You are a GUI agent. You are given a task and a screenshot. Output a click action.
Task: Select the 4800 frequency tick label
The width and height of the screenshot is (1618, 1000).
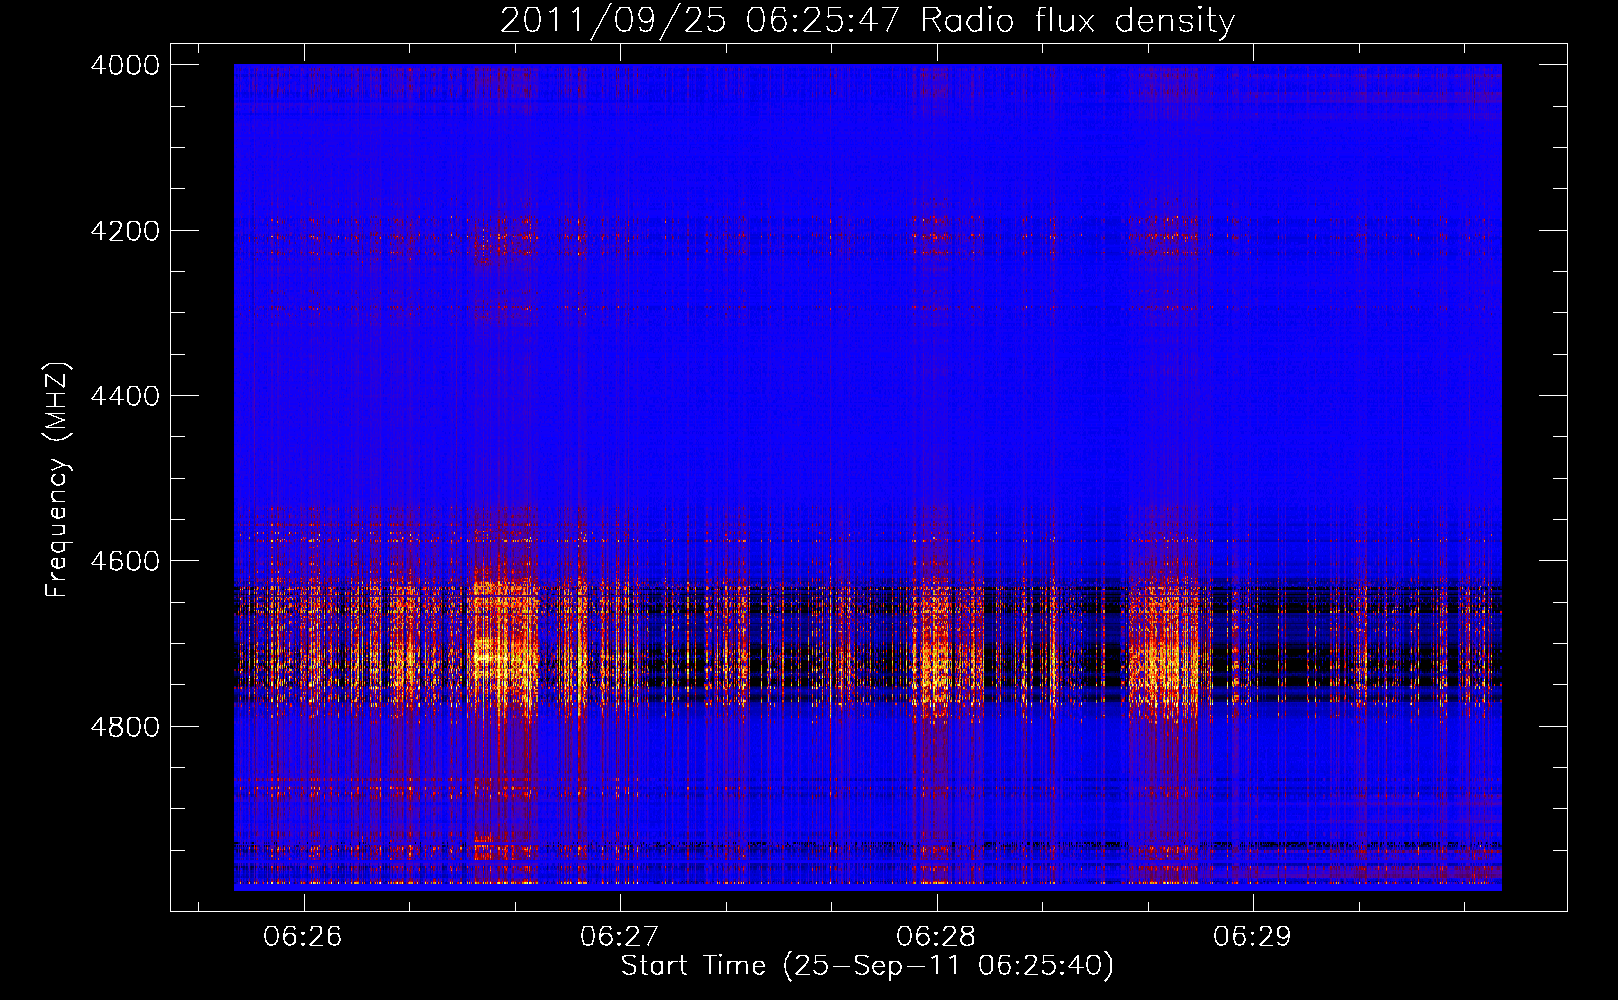click(125, 726)
